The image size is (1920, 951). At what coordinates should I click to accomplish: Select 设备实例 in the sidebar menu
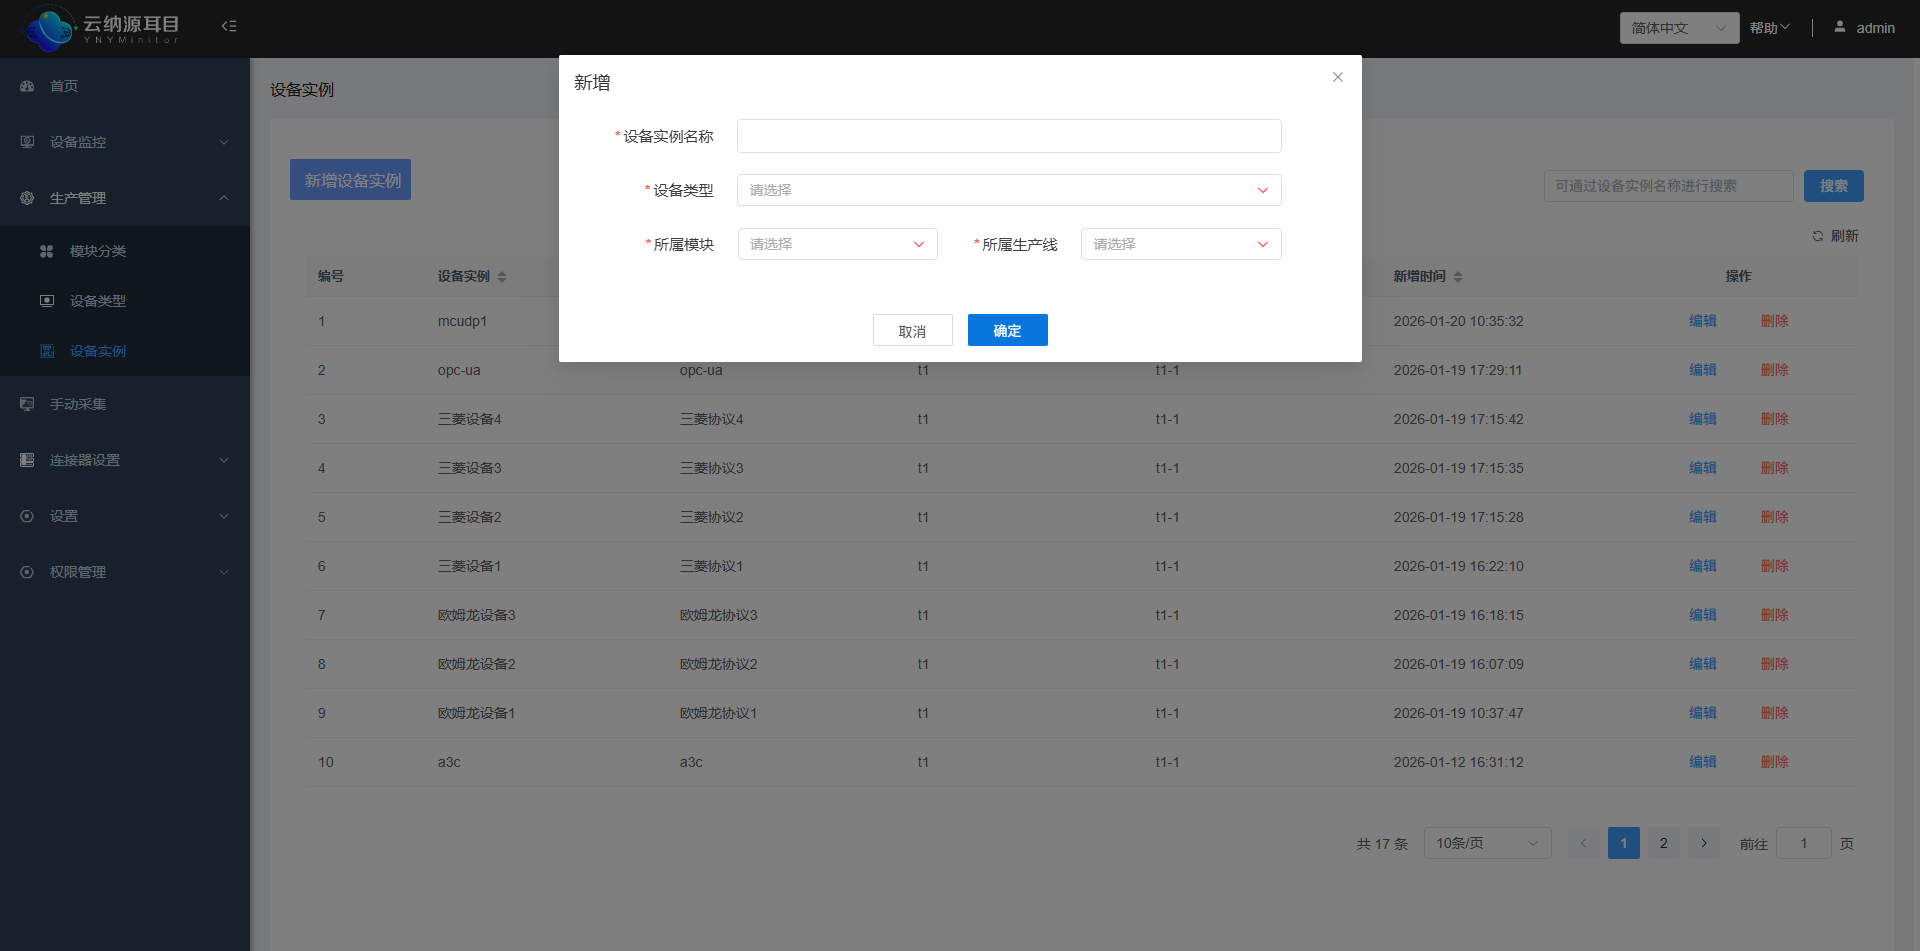(x=99, y=351)
